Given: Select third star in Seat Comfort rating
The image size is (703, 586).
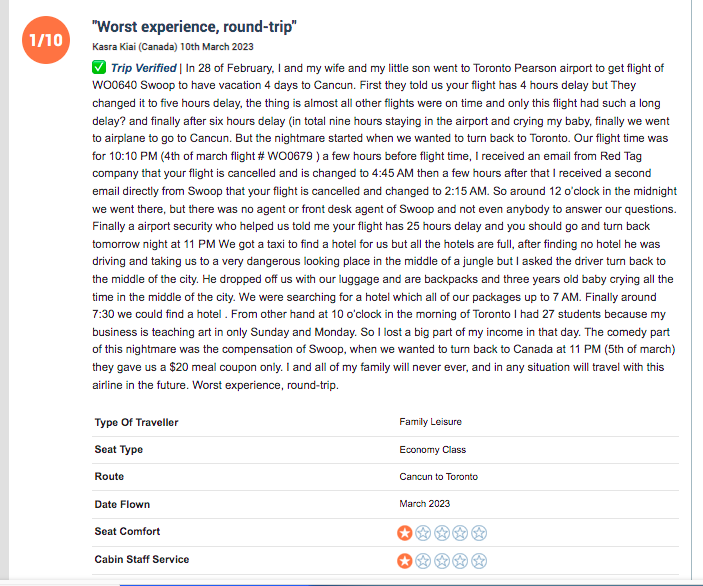Looking at the screenshot, I should (442, 533).
